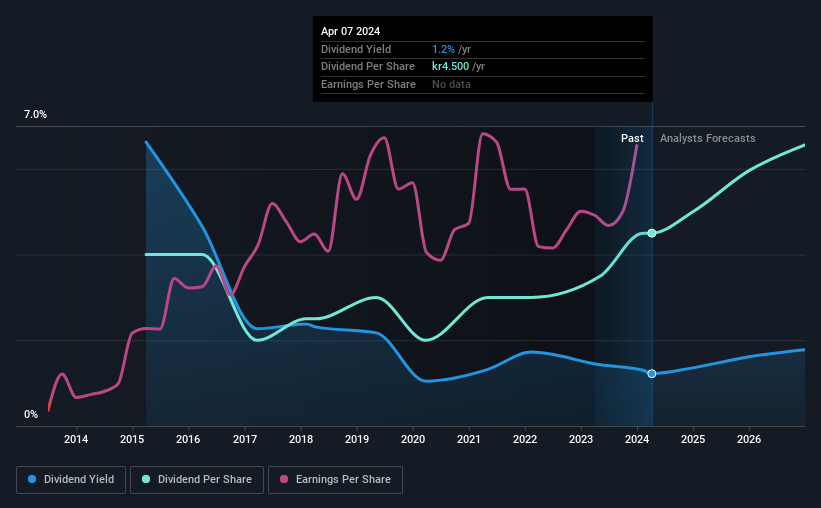Click the 2020 x-axis label
The width and height of the screenshot is (821, 508).
(x=413, y=439)
